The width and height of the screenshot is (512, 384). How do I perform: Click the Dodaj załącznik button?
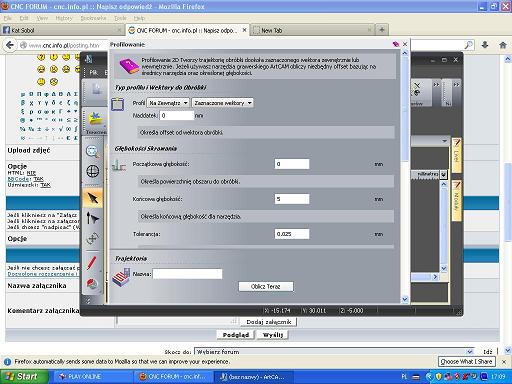coord(268,322)
